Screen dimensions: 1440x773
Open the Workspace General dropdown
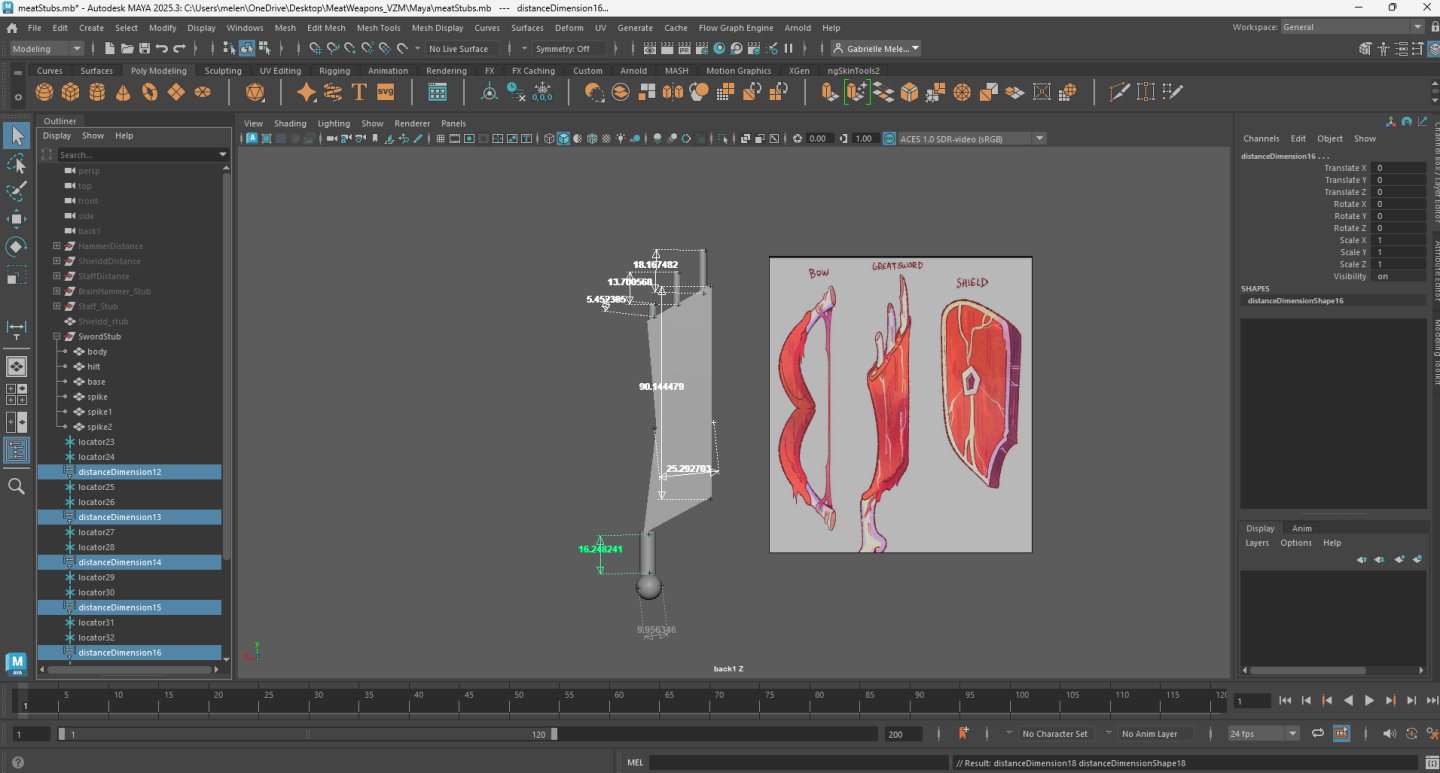(x=1353, y=27)
